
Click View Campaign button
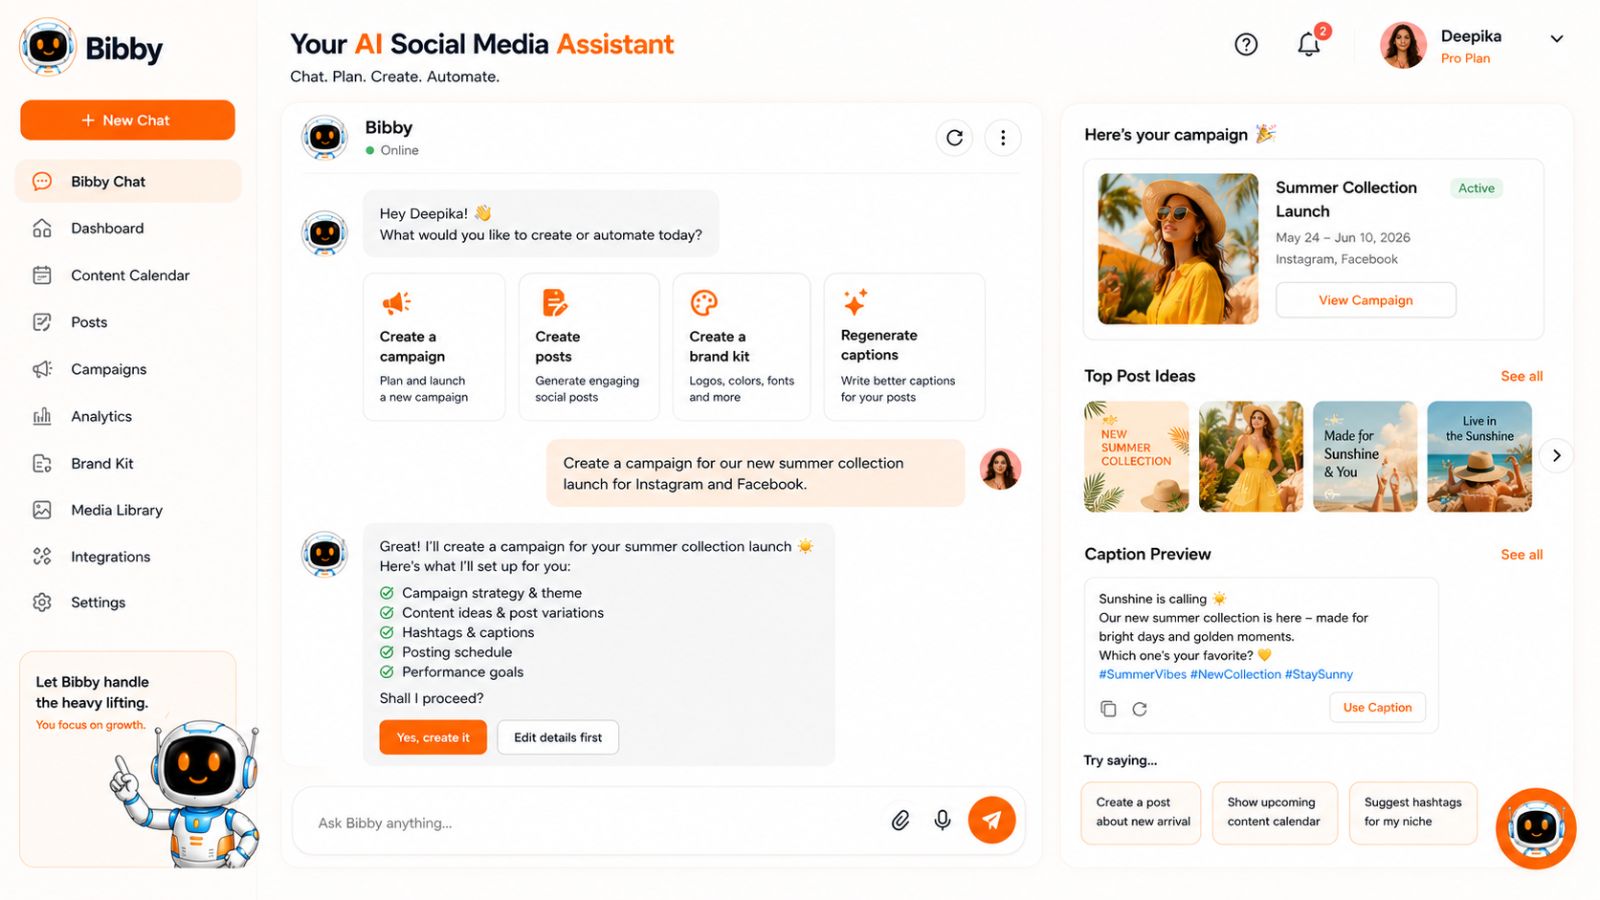tap(1366, 300)
